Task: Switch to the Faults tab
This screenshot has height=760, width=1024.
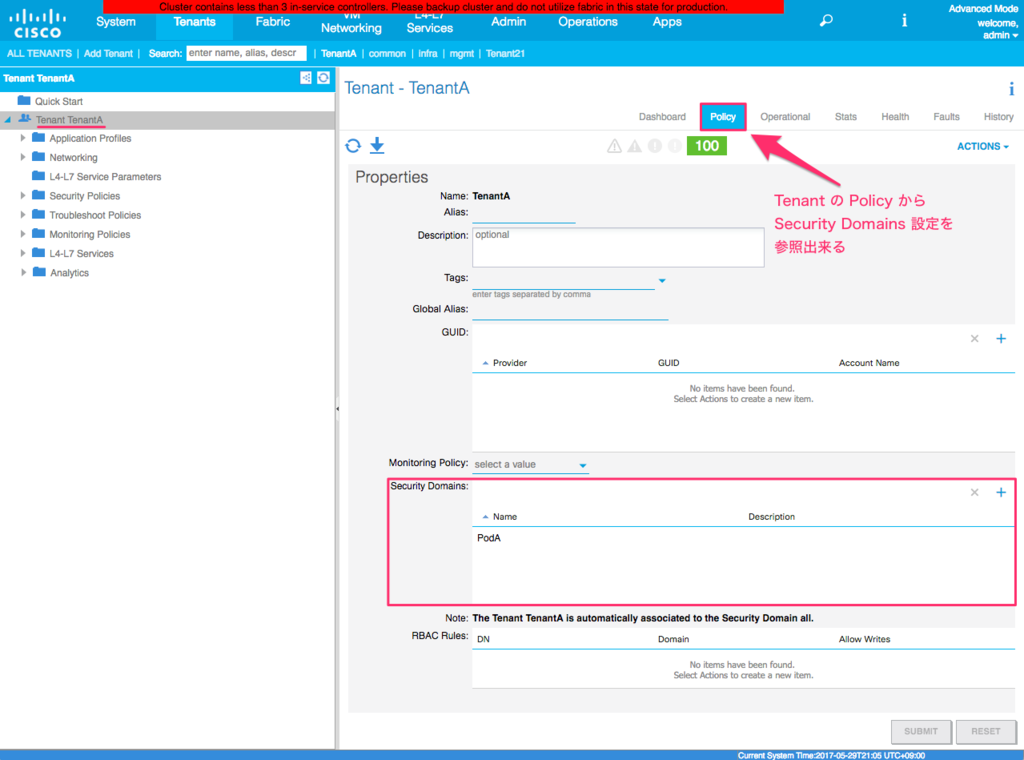Action: click(x=946, y=117)
